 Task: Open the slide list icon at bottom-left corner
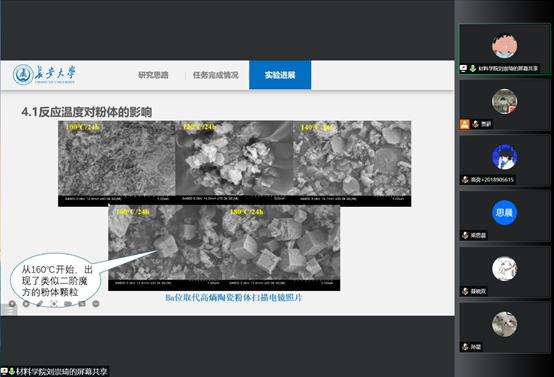9,311
